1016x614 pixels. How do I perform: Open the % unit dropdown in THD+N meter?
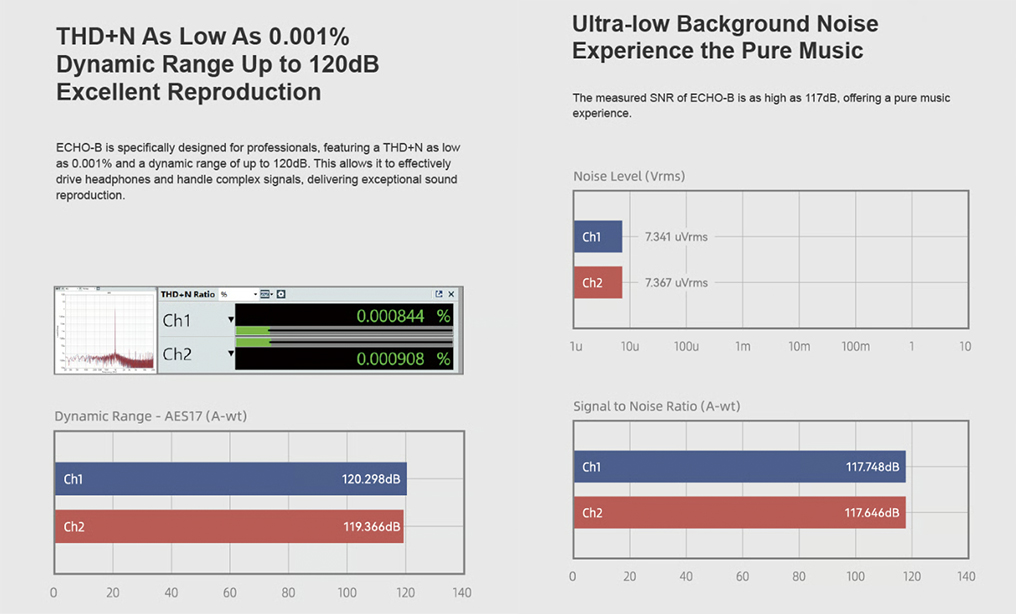pyautogui.click(x=239, y=294)
